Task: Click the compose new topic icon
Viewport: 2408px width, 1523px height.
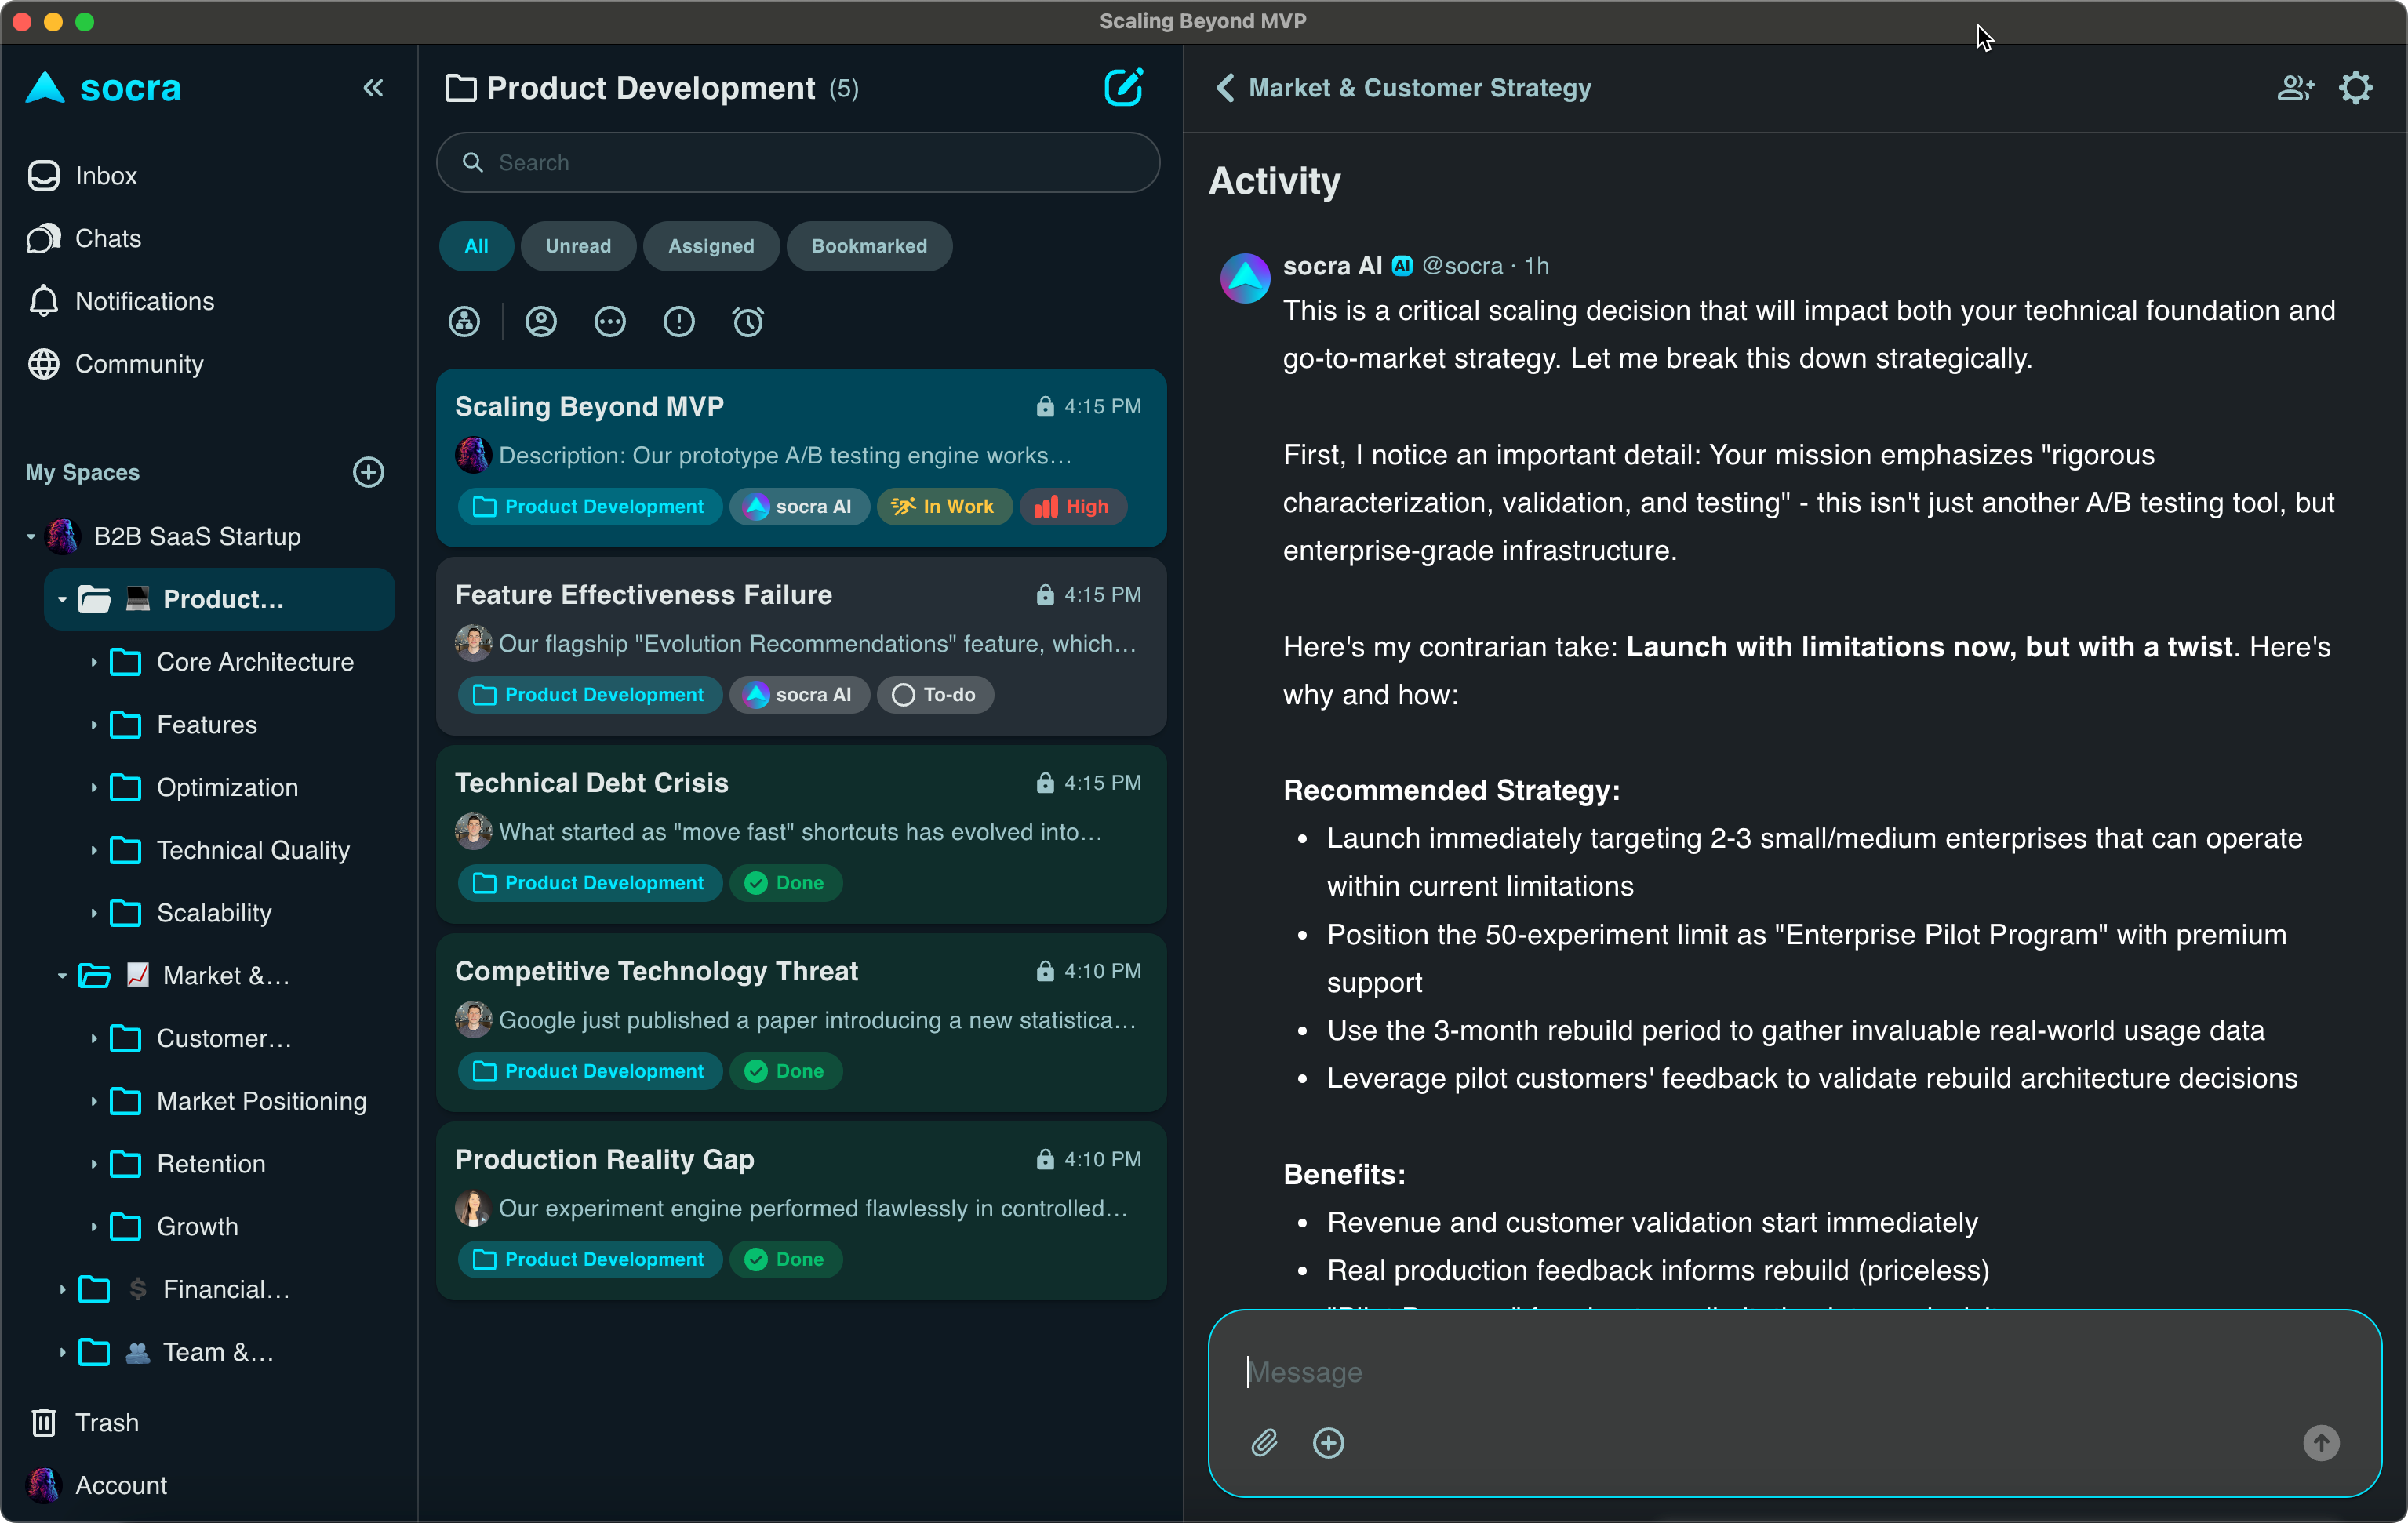Action: point(1123,88)
